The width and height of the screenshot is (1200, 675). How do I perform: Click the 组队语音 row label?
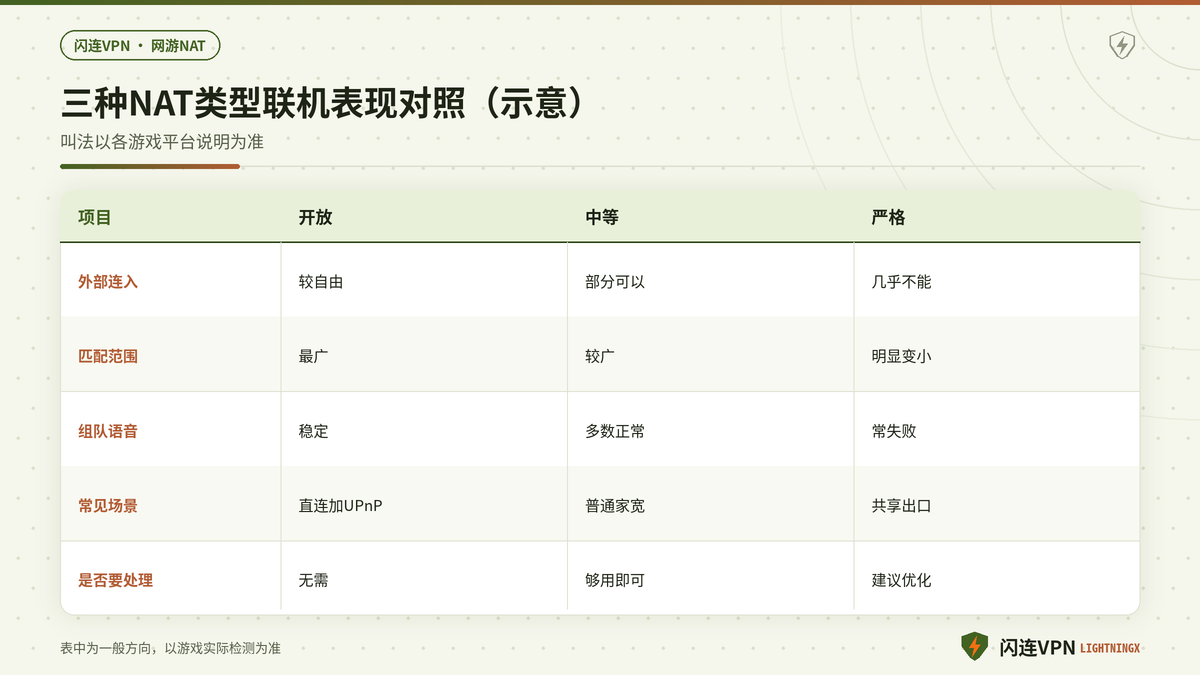point(108,431)
